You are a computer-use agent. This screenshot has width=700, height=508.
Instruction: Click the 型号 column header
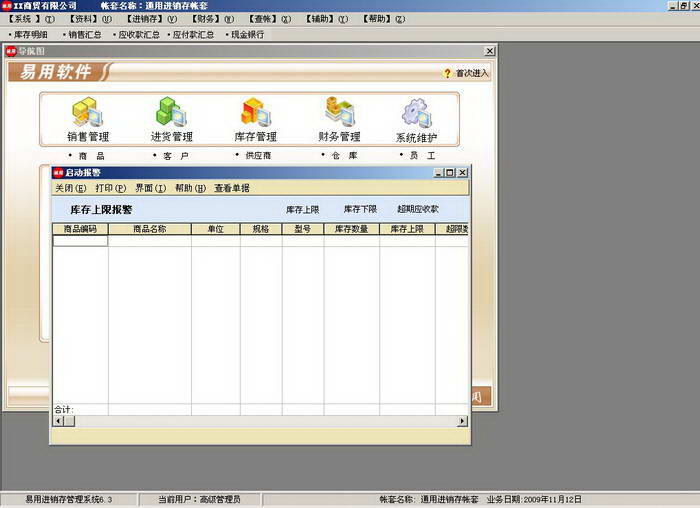click(x=303, y=229)
